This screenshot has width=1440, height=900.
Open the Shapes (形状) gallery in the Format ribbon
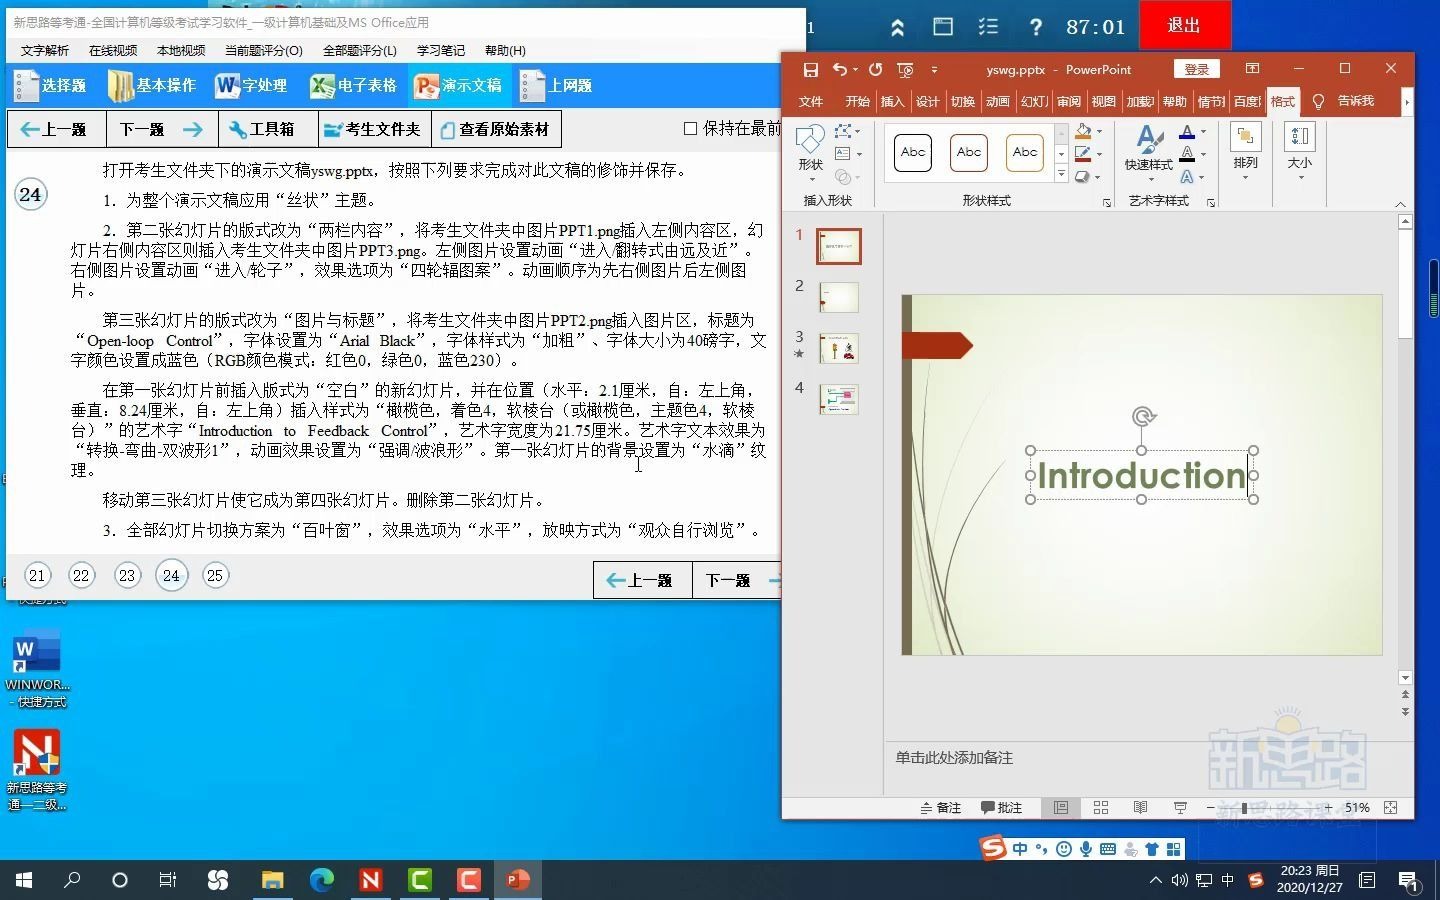[809, 150]
